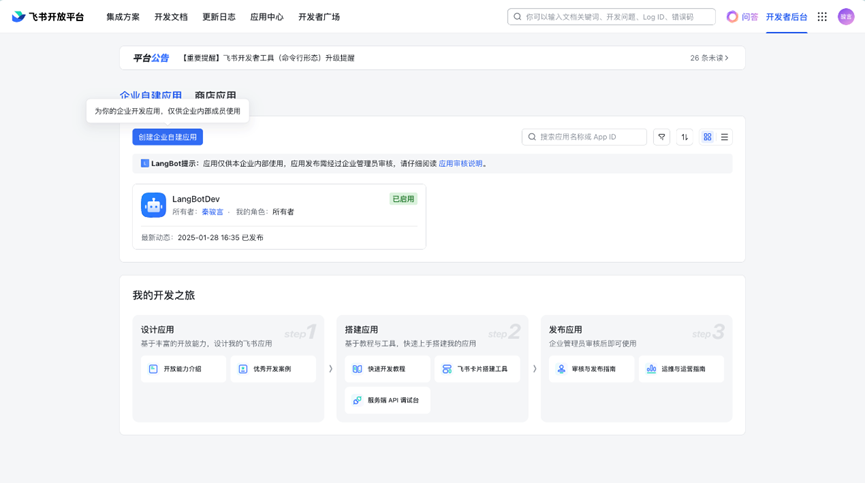Focus the app name or App ID search box
865x483 pixels.
point(584,137)
